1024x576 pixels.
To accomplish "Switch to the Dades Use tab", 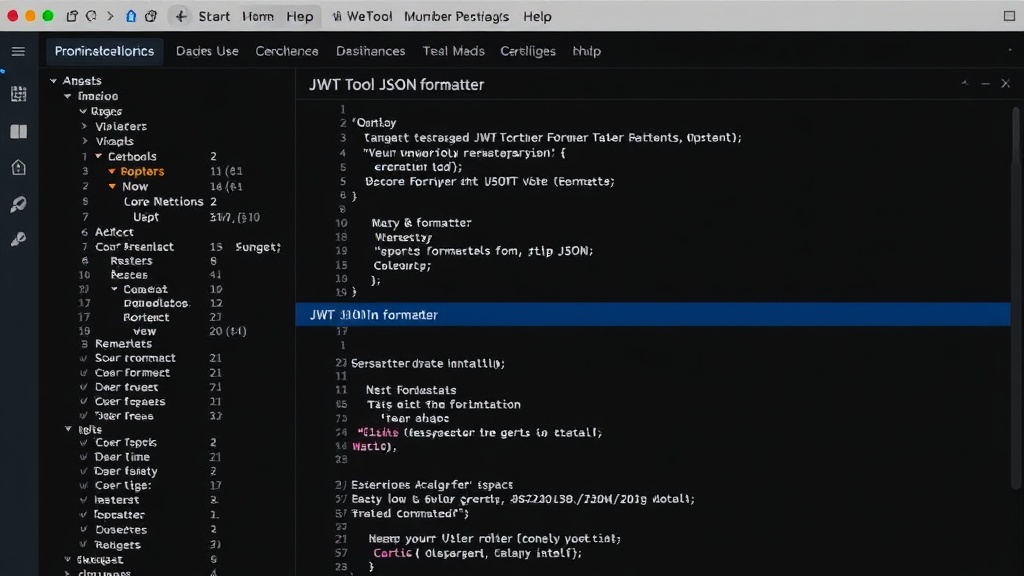I will click(207, 51).
